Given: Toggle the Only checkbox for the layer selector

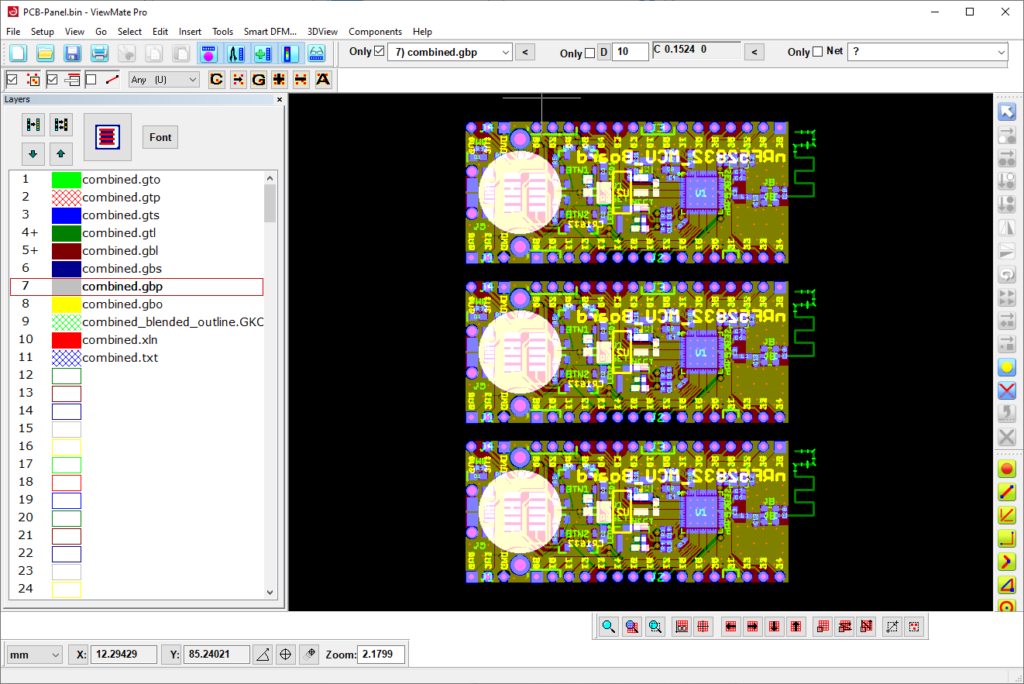Looking at the screenshot, I should 379,51.
